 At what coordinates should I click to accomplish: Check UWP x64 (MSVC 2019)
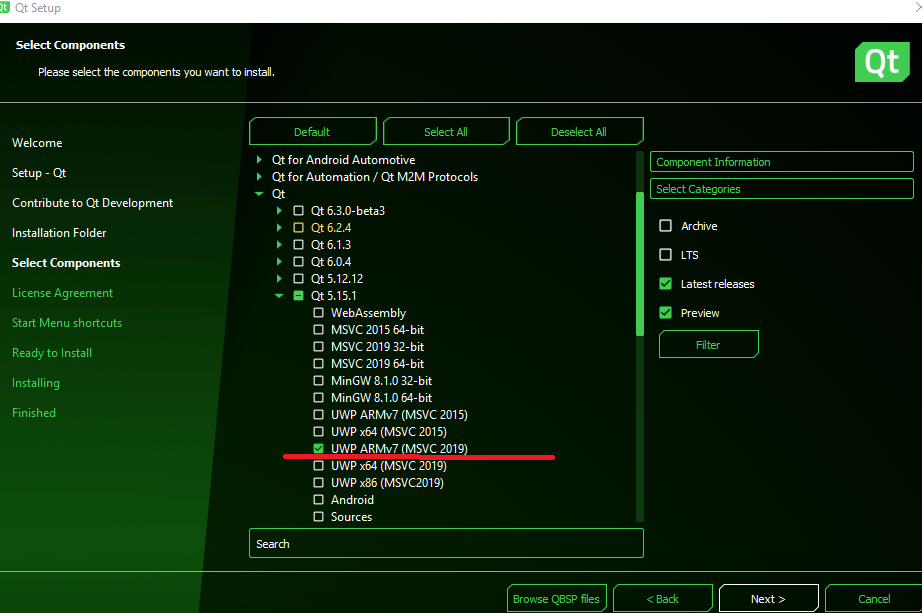coord(319,465)
